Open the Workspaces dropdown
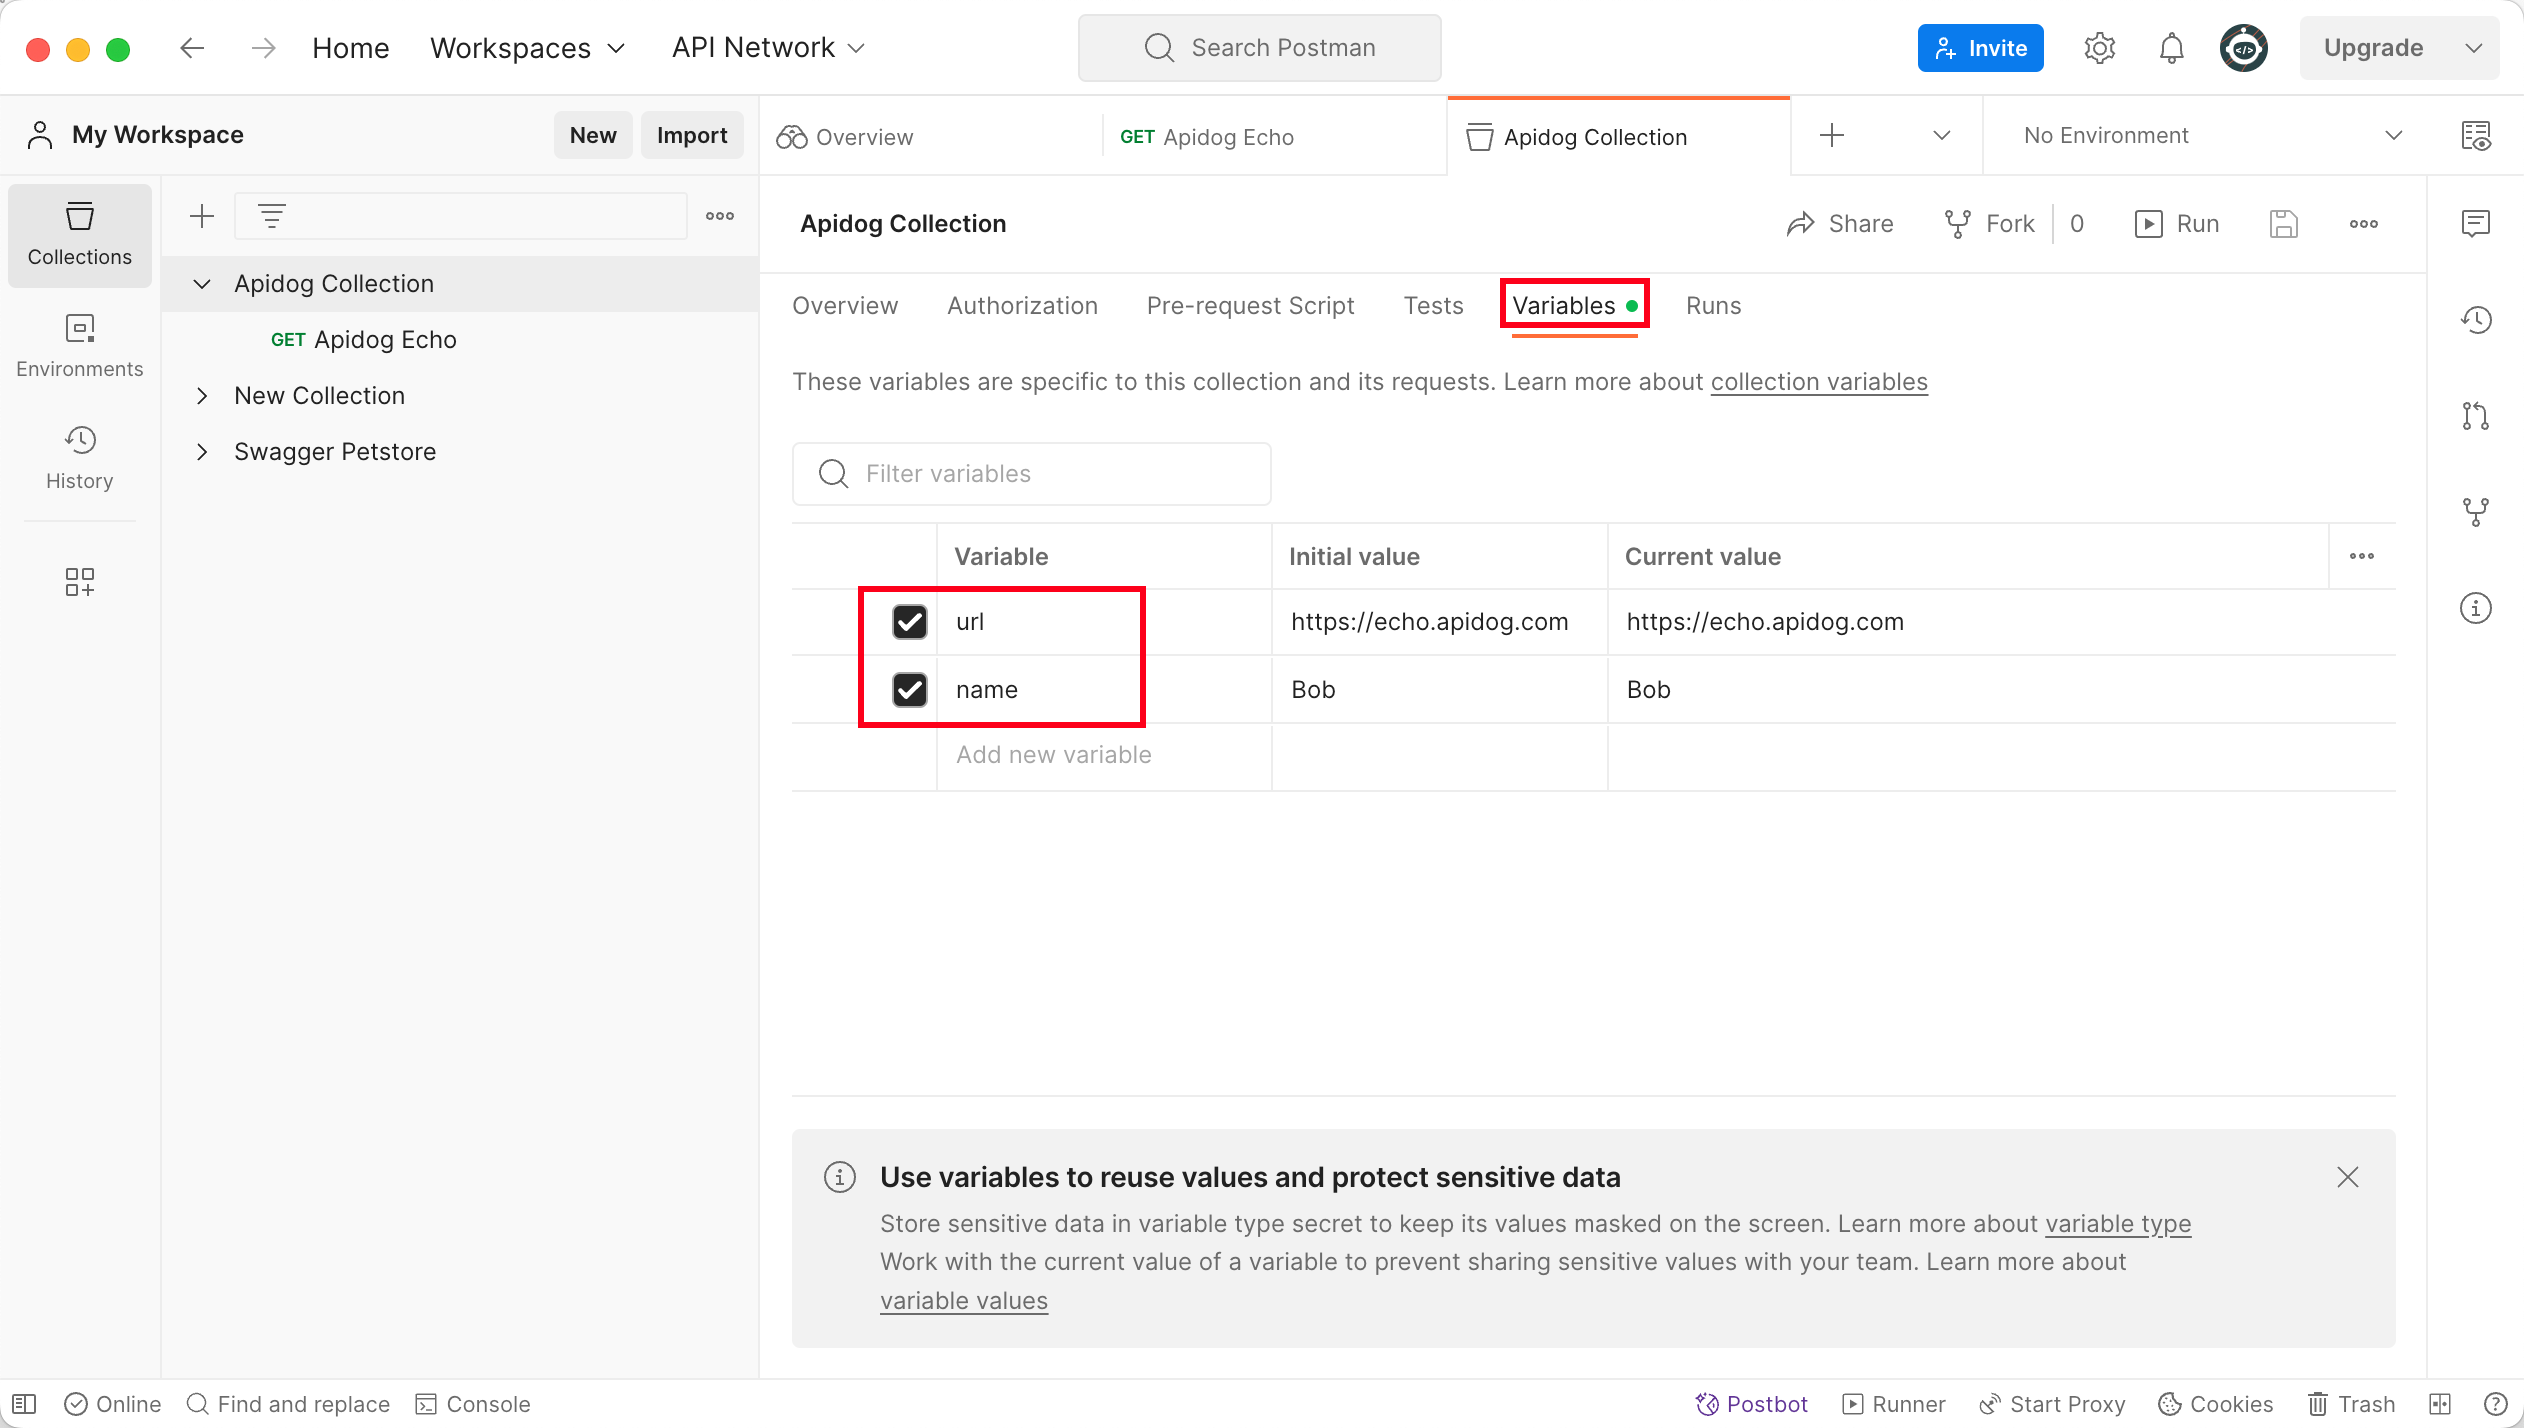The image size is (2524, 1428). tap(527, 48)
